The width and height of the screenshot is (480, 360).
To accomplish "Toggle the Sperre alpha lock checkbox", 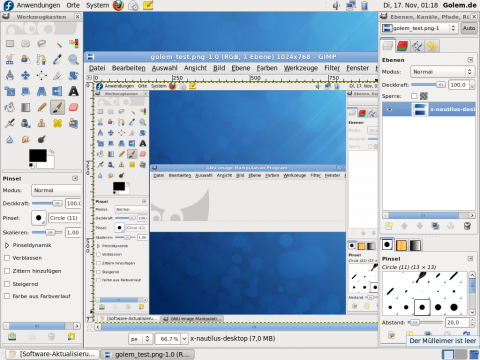I will coord(414,96).
